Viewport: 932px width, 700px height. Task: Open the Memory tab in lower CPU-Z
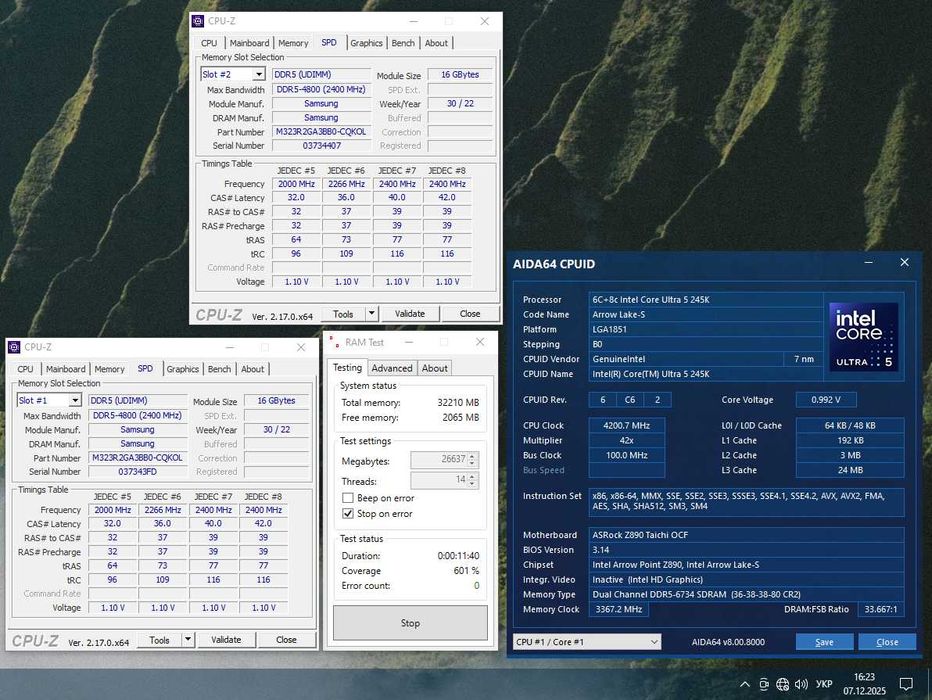tap(109, 370)
